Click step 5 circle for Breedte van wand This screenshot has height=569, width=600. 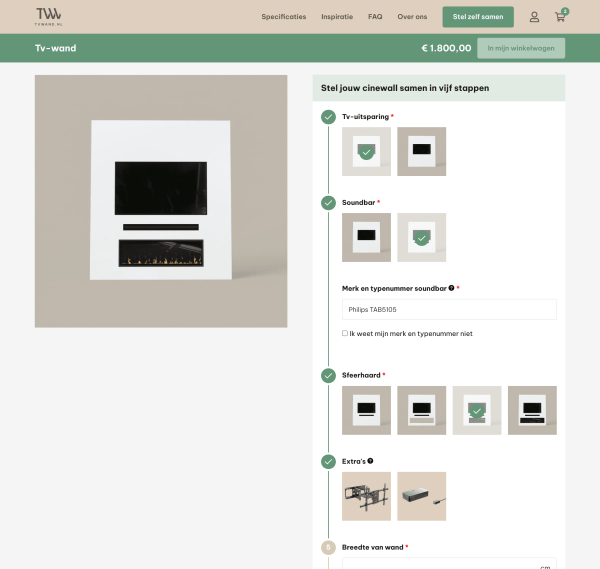tap(328, 548)
